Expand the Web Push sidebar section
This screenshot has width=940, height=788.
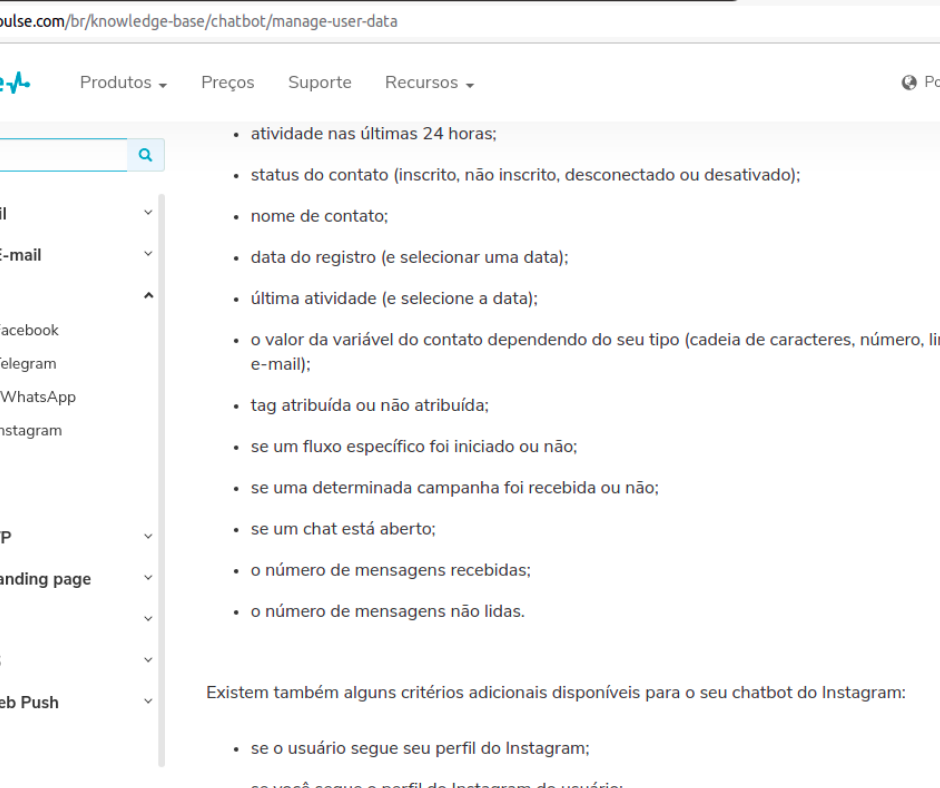(x=148, y=701)
